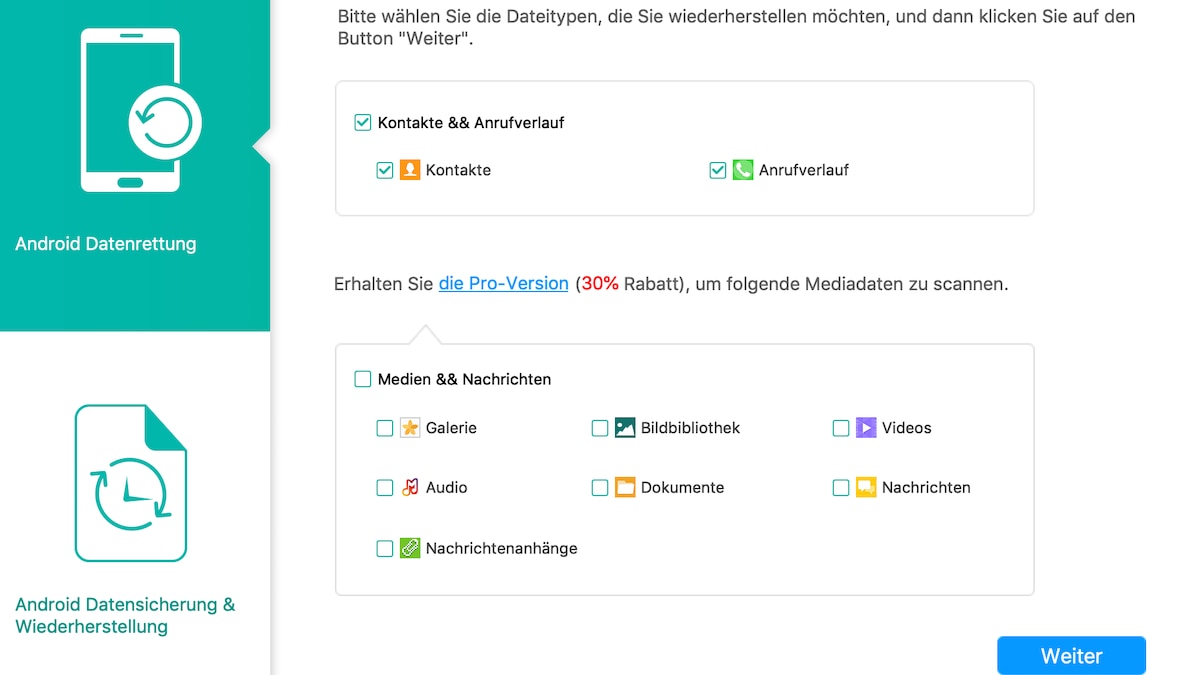Screen dimensions: 1200x675
Task: Switch to Android Datensicherung & Wiederherstellung
Action: [x=125, y=615]
